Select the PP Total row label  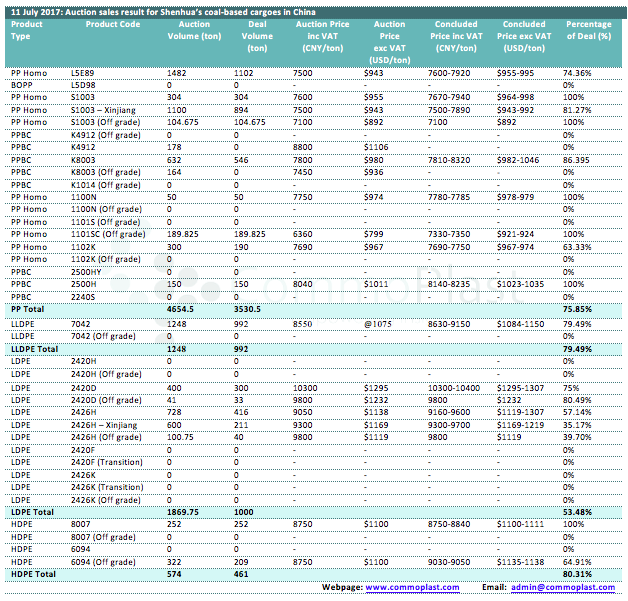[x=29, y=309]
